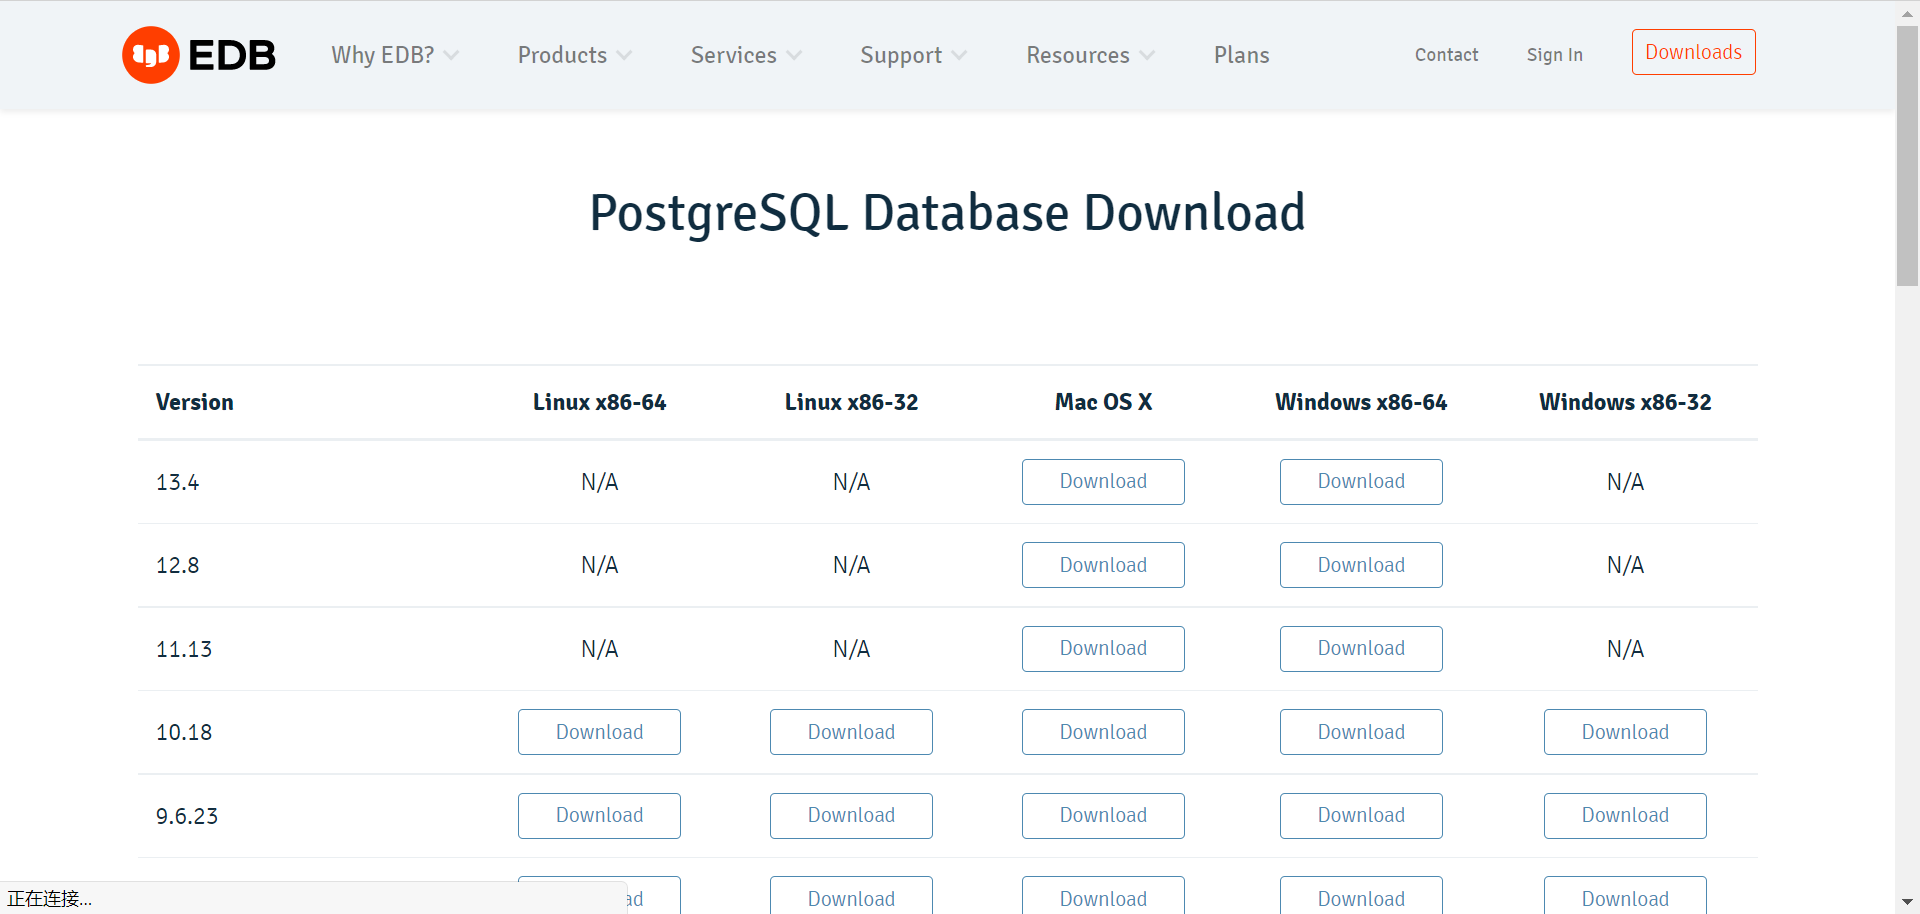Select the 13.4 version cell

tap(177, 482)
